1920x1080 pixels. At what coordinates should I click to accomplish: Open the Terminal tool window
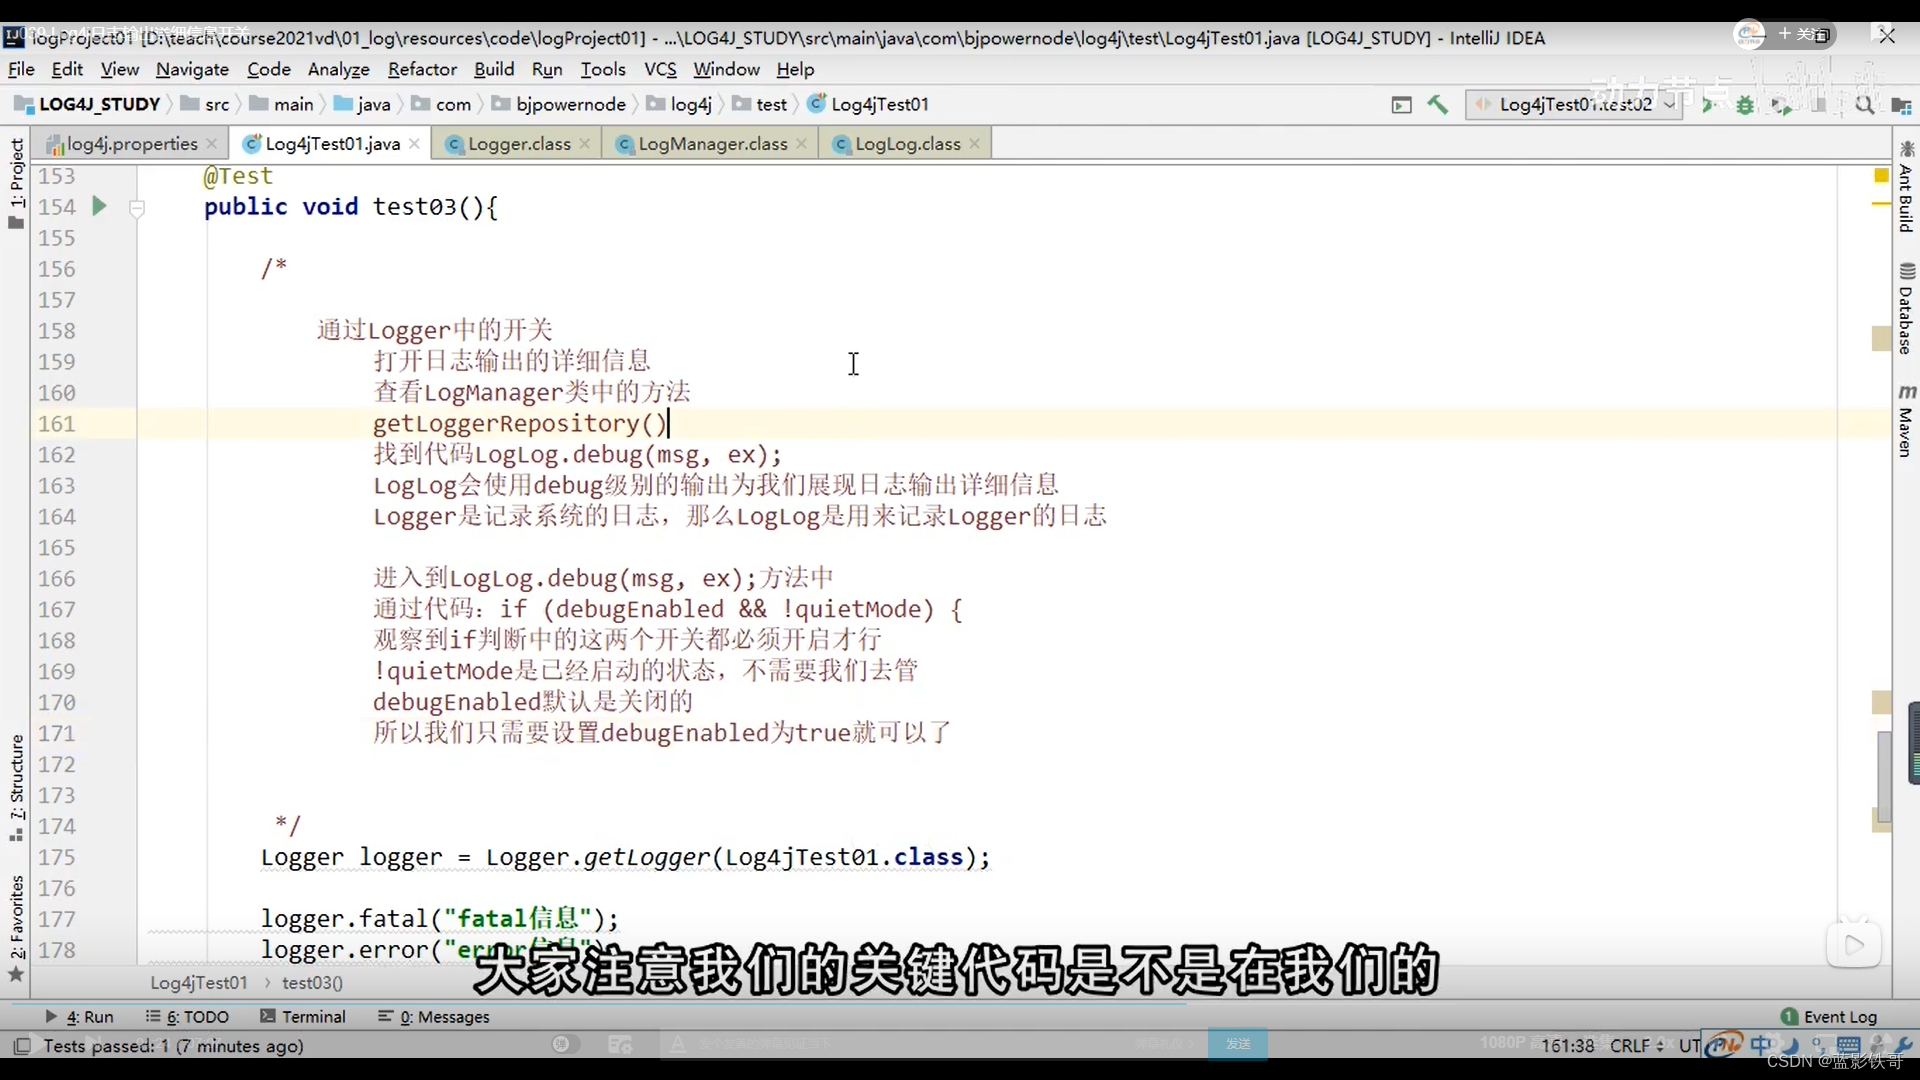[x=303, y=1017]
